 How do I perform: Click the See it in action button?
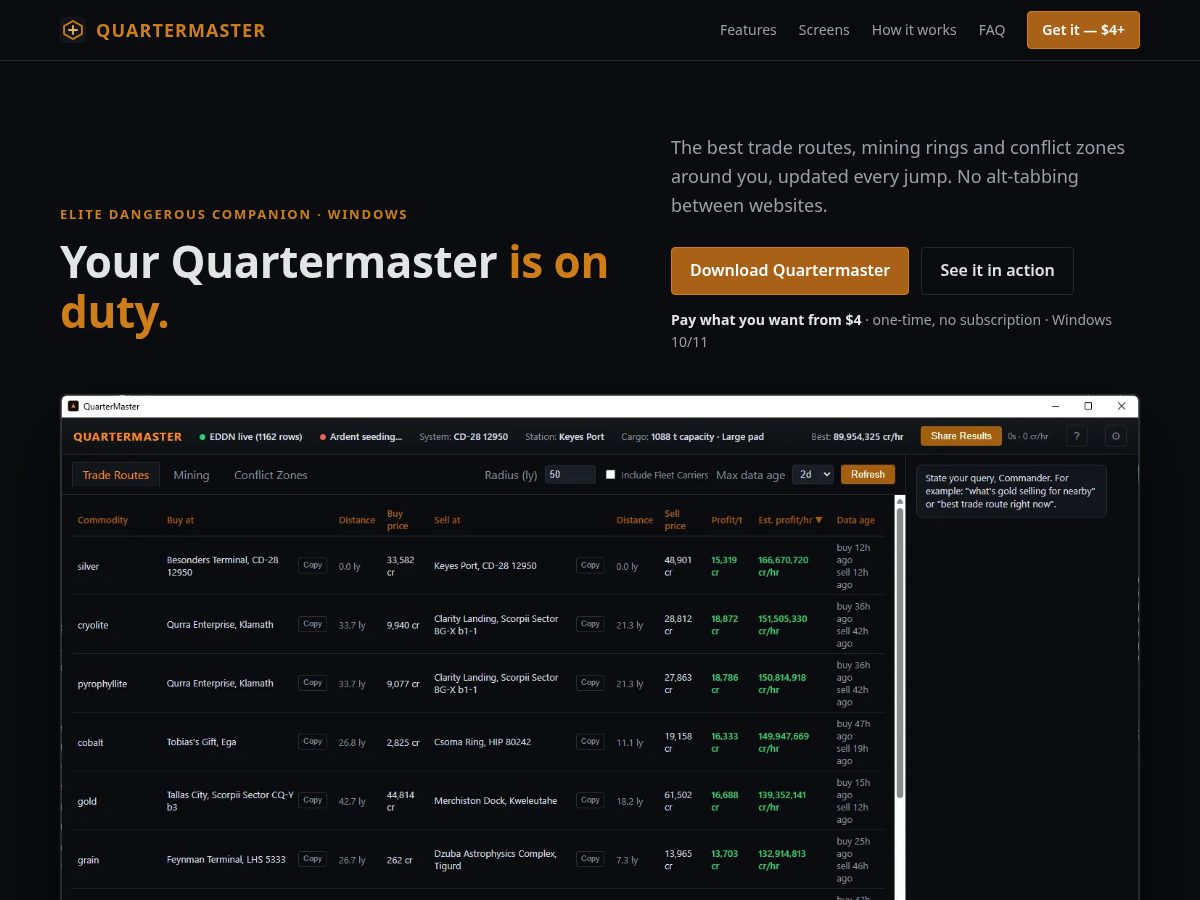[x=997, y=271]
